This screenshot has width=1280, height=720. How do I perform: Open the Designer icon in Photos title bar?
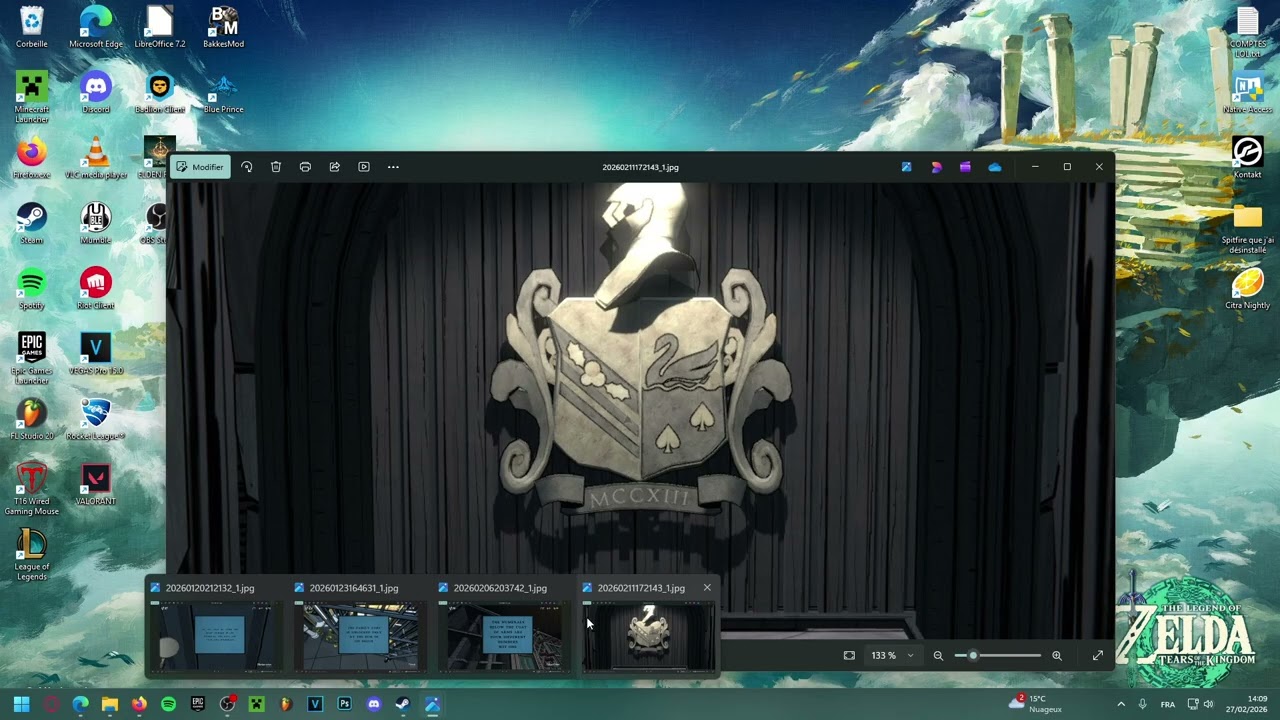click(x=936, y=167)
